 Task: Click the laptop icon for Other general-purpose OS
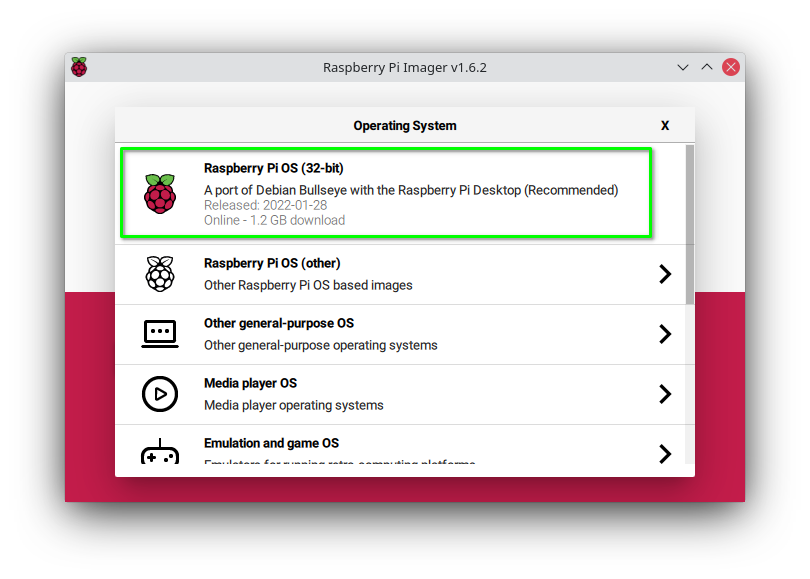(x=160, y=334)
